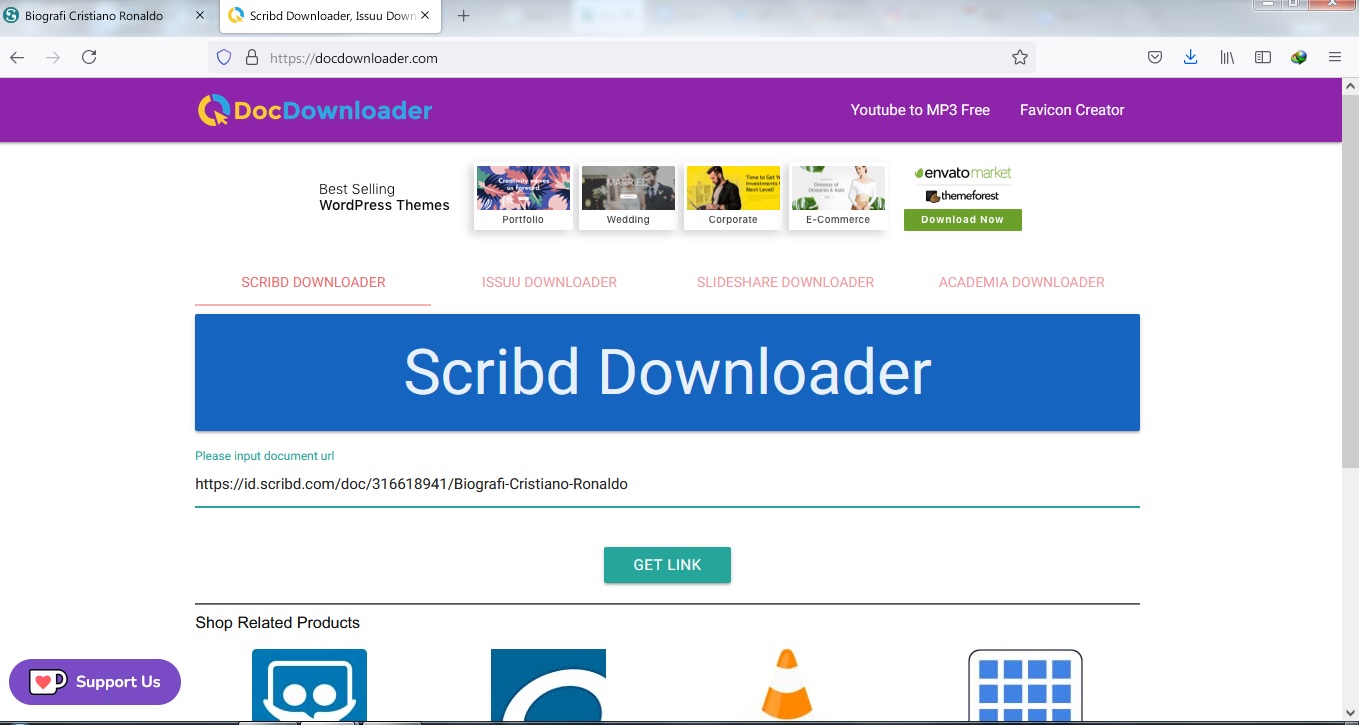Switch to Issuu Downloader tab
The width and height of the screenshot is (1359, 725).
(549, 283)
